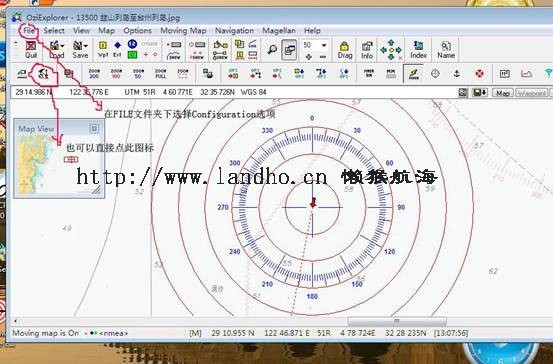Click the horizontal scrollbar thumb
The width and height of the screenshot is (553, 364).
(397, 321)
